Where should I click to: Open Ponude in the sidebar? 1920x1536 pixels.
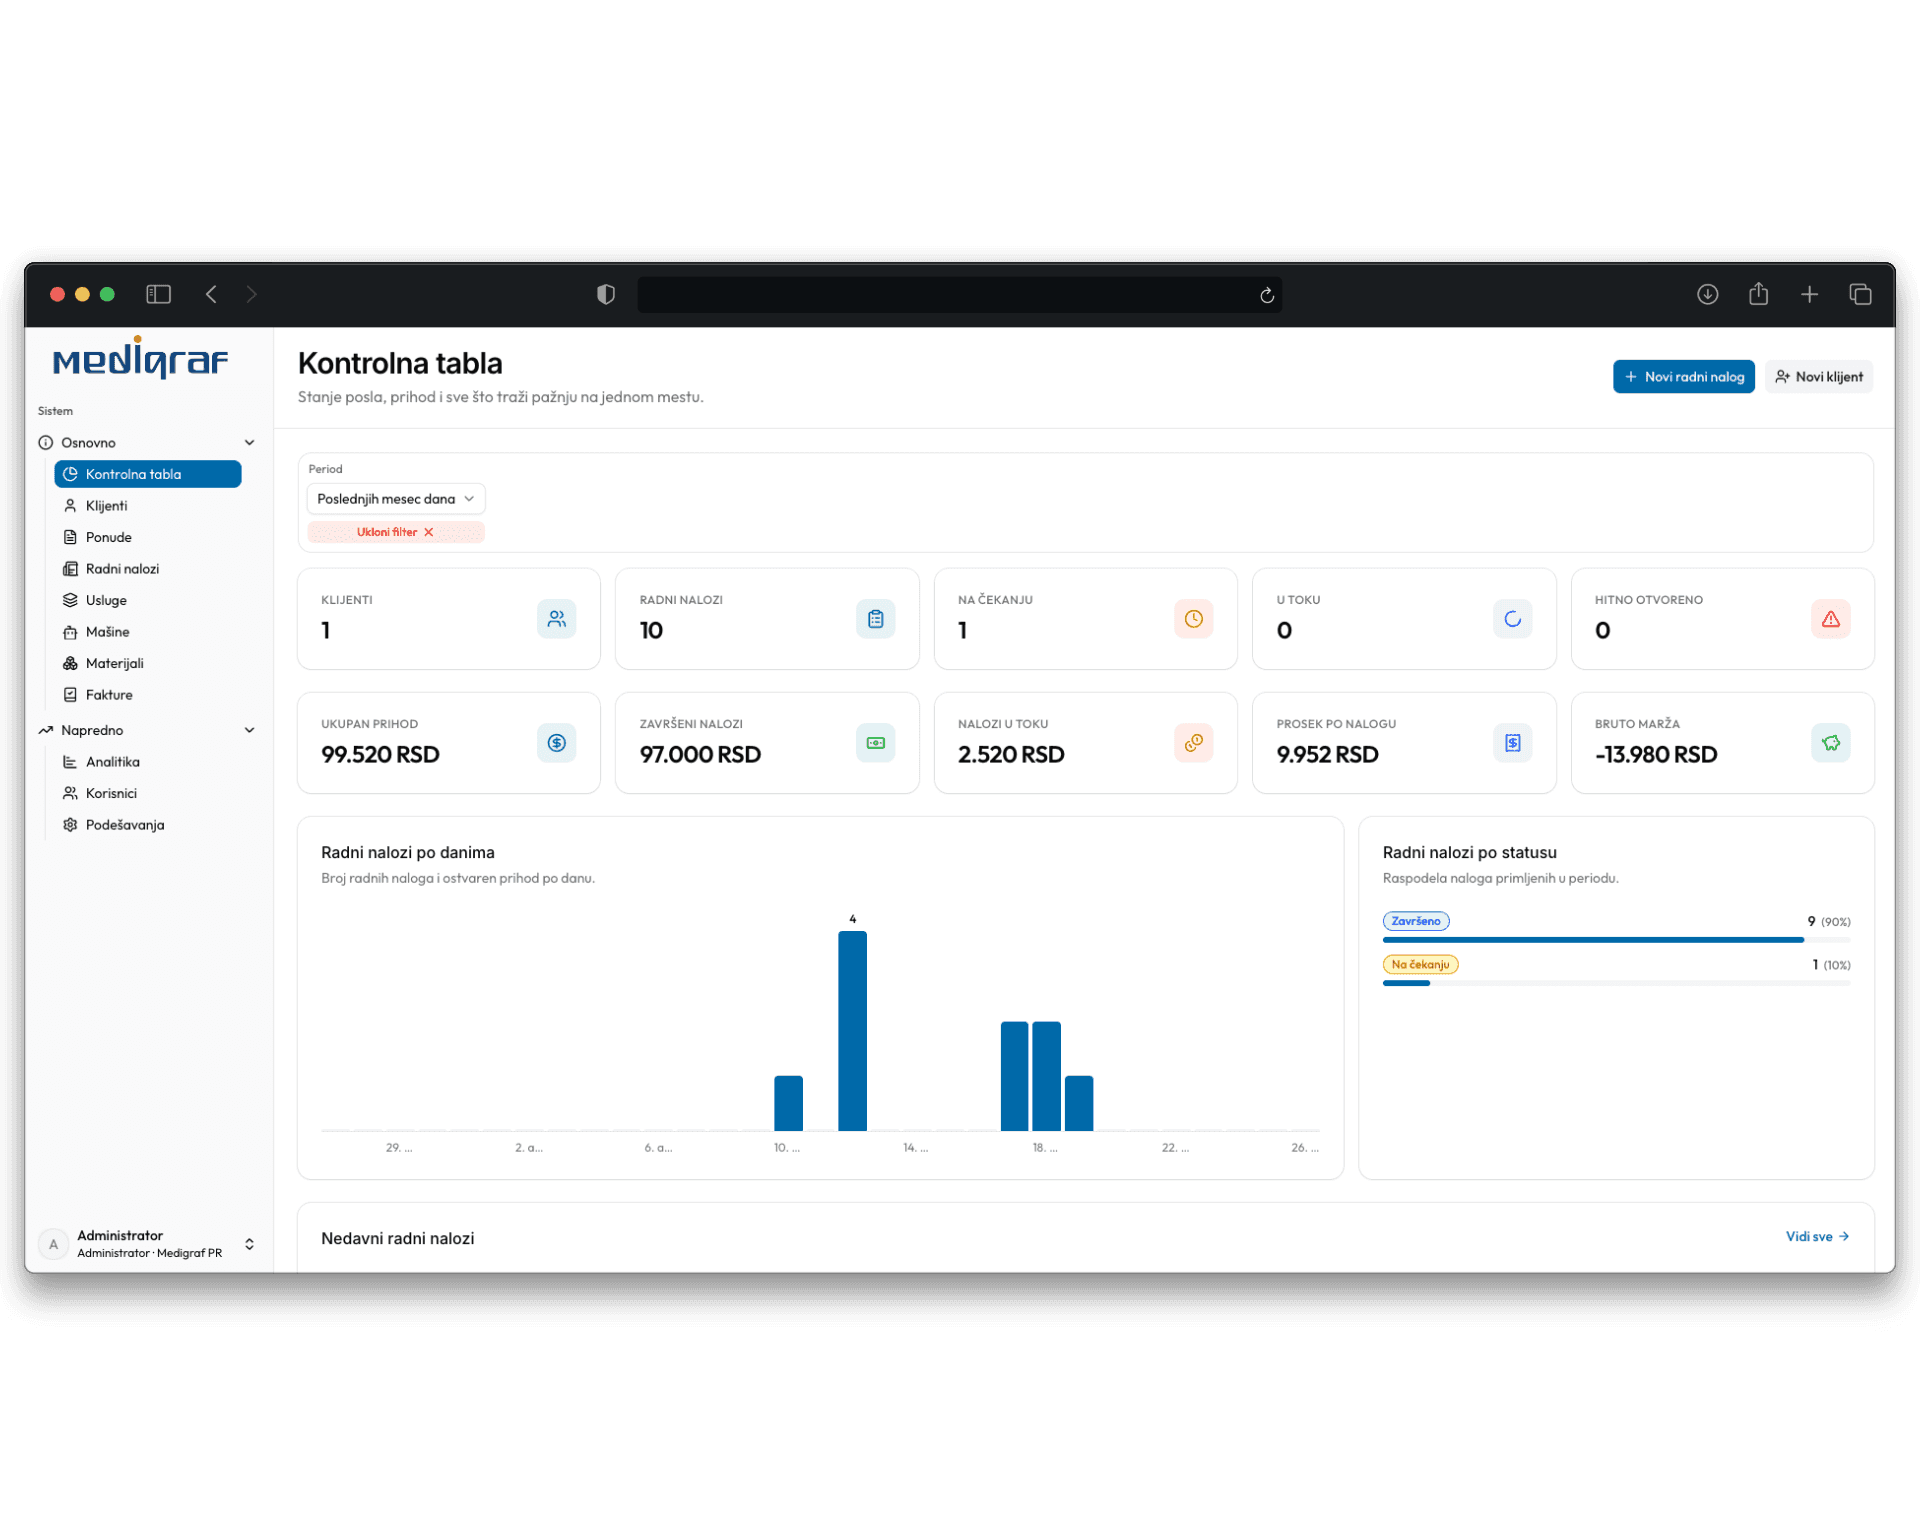(148, 538)
